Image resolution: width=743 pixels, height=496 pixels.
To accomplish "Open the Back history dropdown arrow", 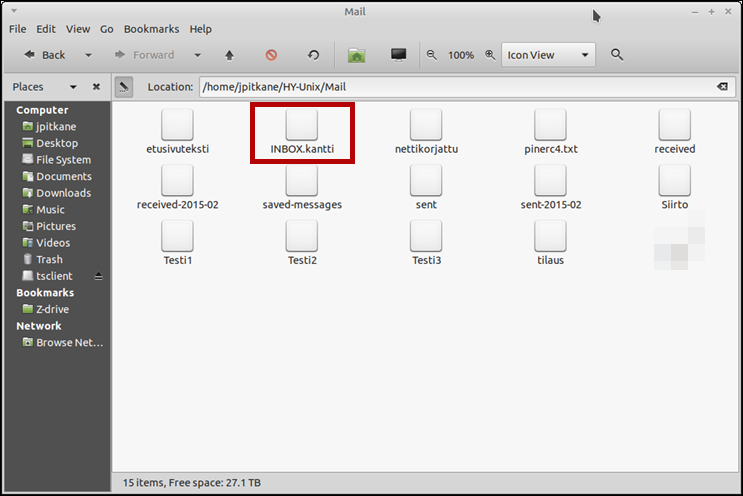I will pyautogui.click(x=88, y=55).
